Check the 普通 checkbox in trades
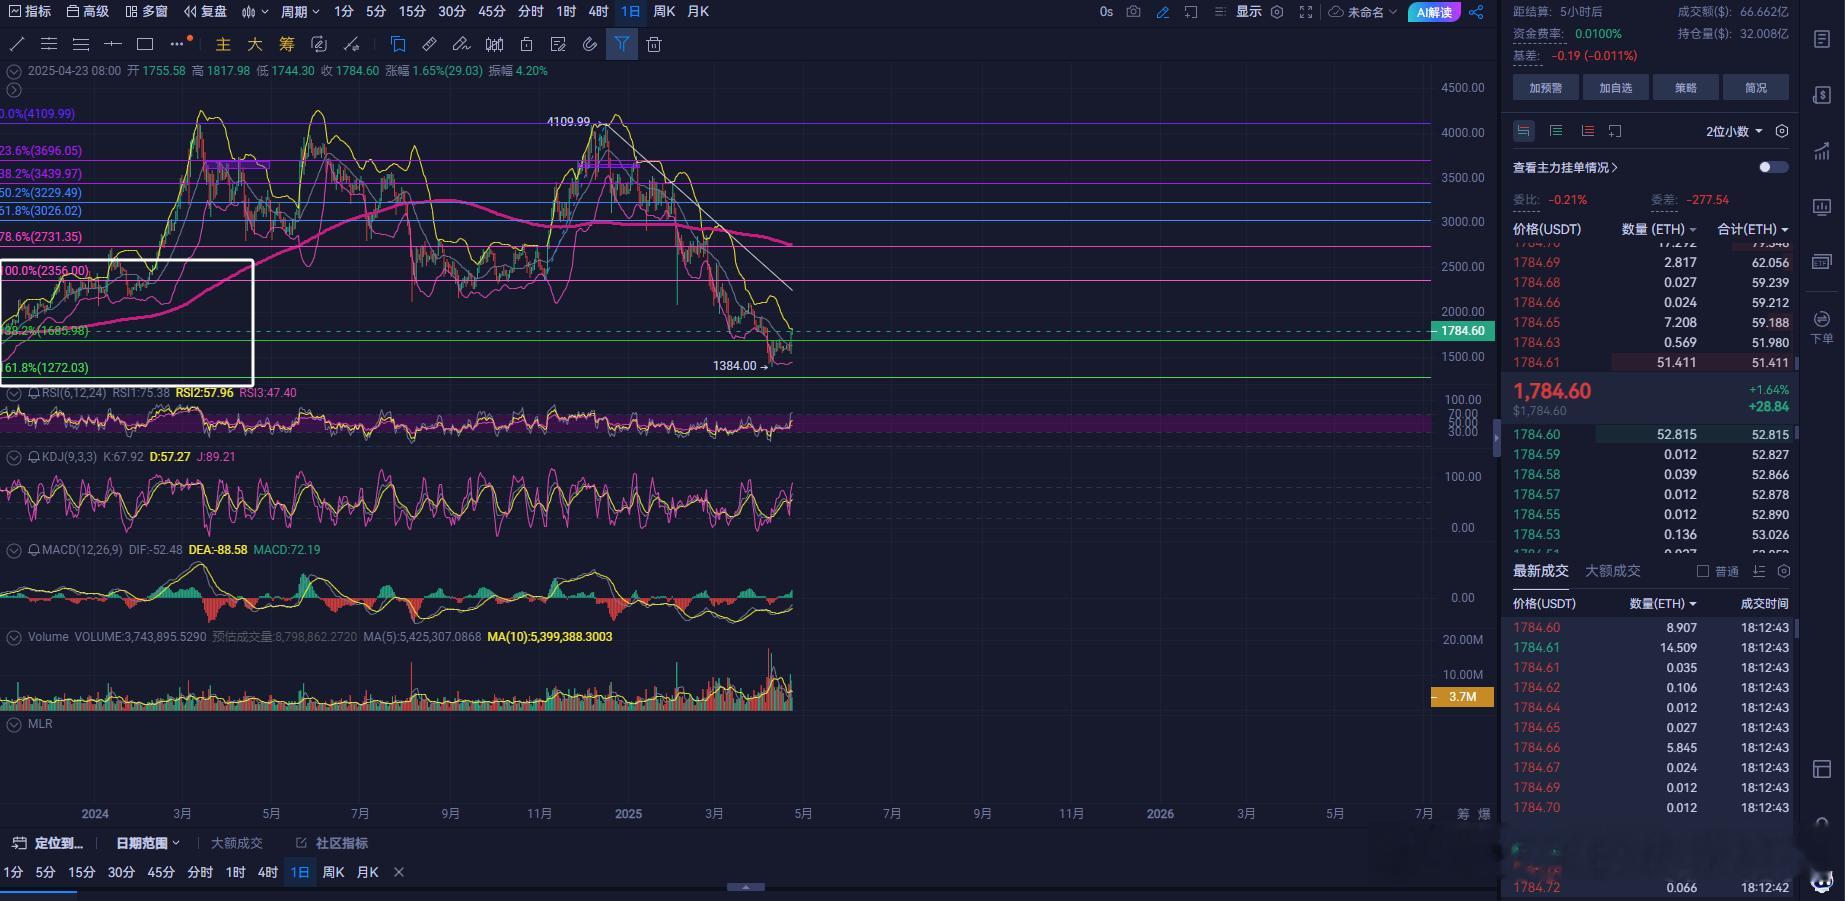The image size is (1845, 901). point(1703,571)
